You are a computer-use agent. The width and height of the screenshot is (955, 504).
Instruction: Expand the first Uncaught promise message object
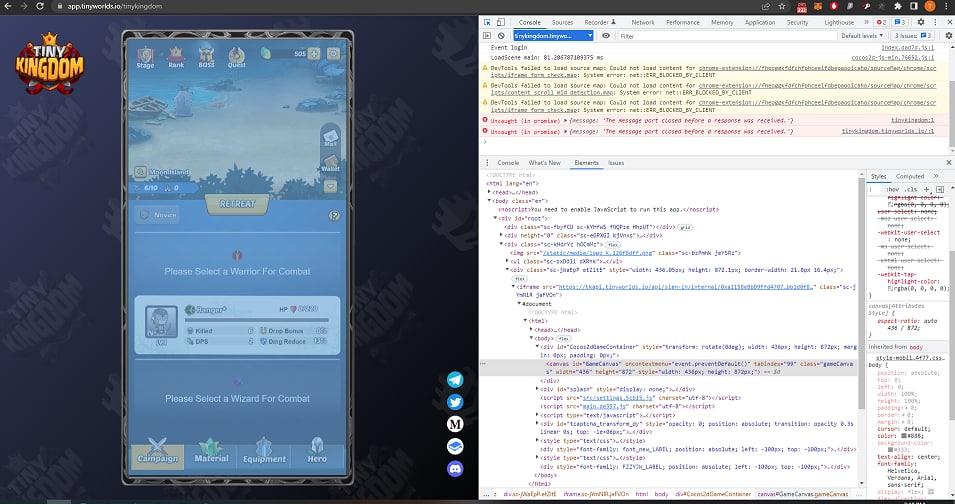(566, 121)
